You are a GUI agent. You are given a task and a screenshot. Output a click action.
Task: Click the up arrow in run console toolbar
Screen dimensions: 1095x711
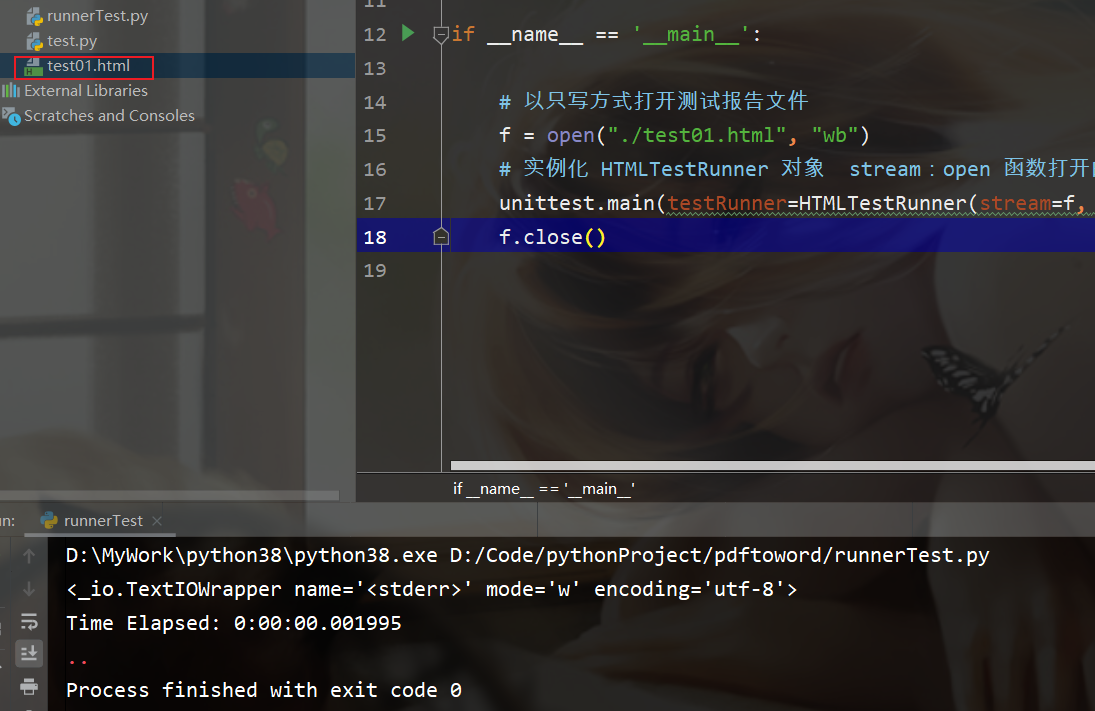29,556
